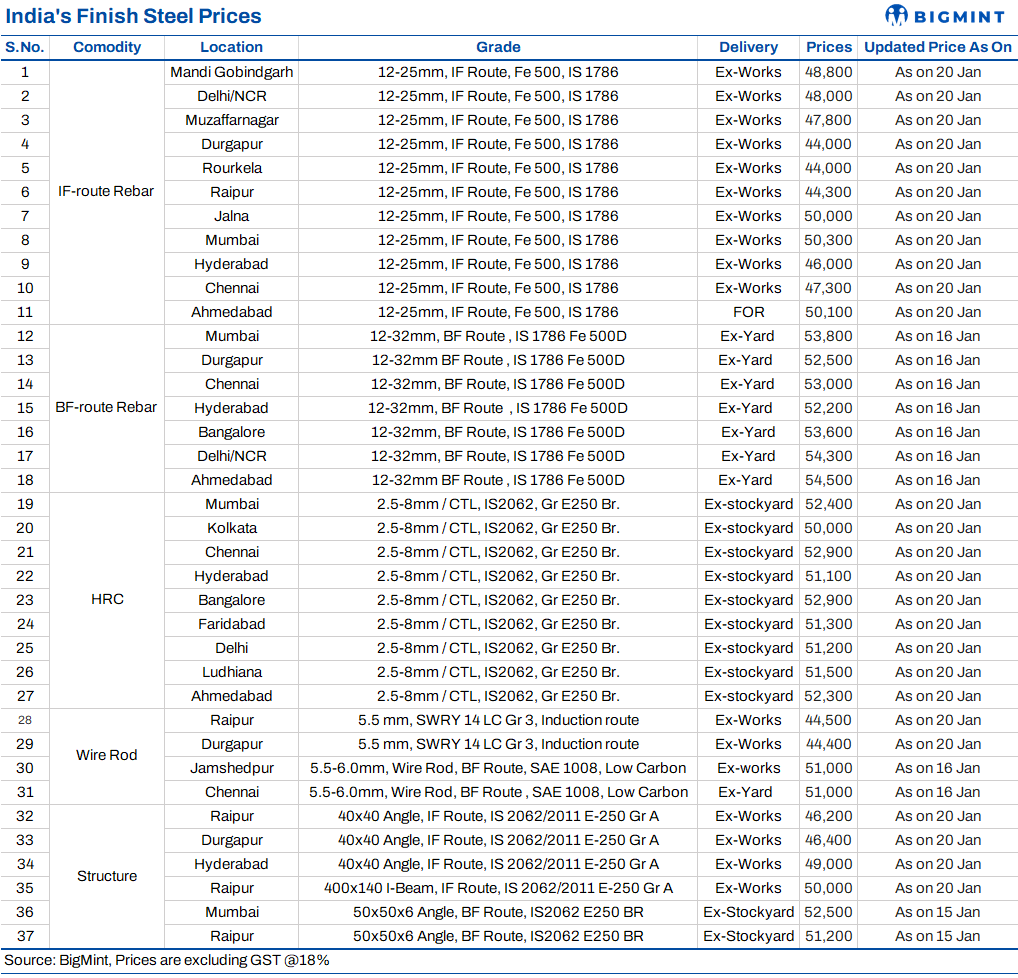Select the 400x140 I-Beam grade cell
The width and height of the screenshot is (1018, 978).
[498, 888]
